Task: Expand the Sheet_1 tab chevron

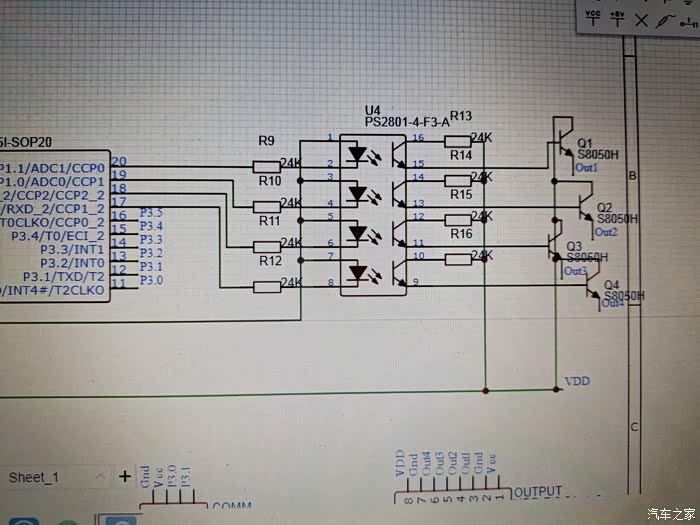Action: [101, 476]
